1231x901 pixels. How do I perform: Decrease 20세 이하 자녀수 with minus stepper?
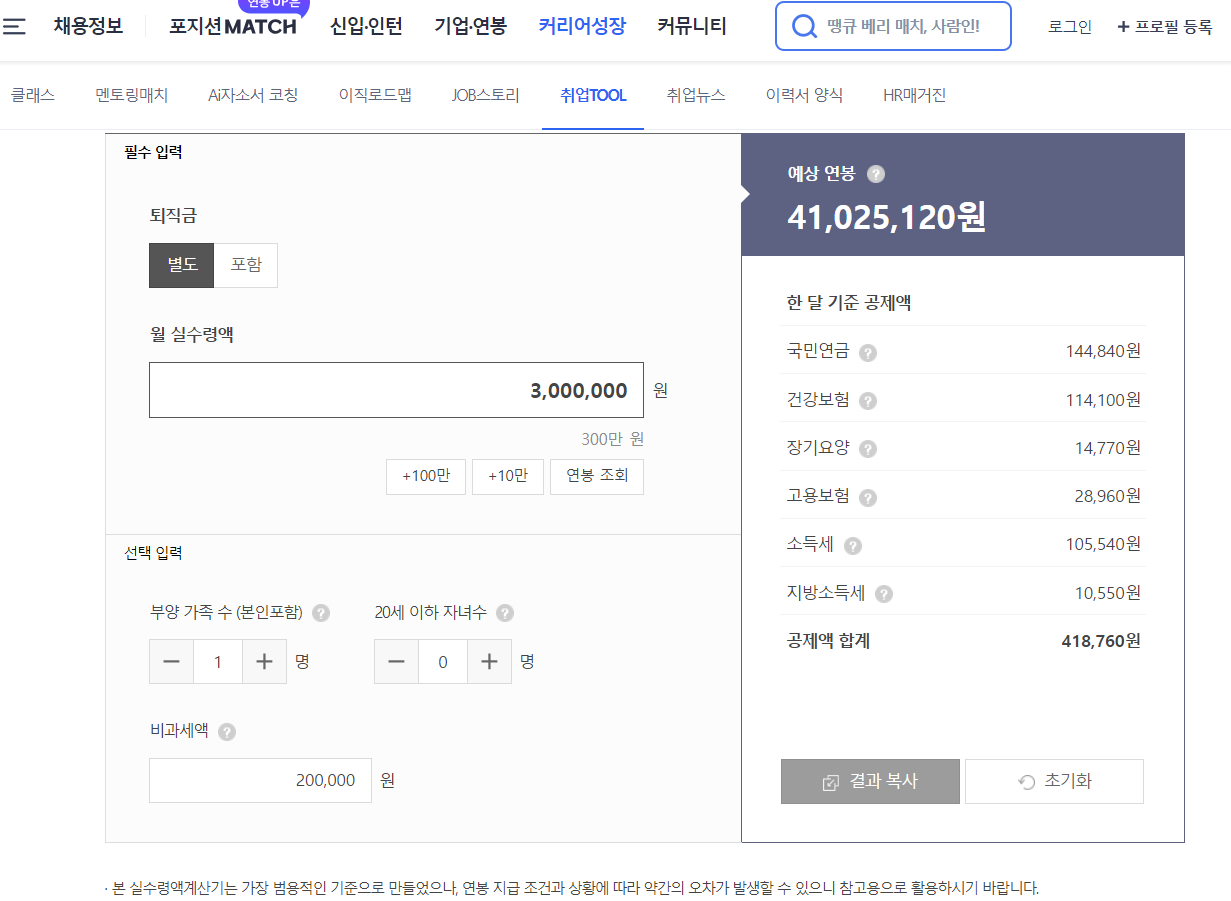click(x=396, y=661)
